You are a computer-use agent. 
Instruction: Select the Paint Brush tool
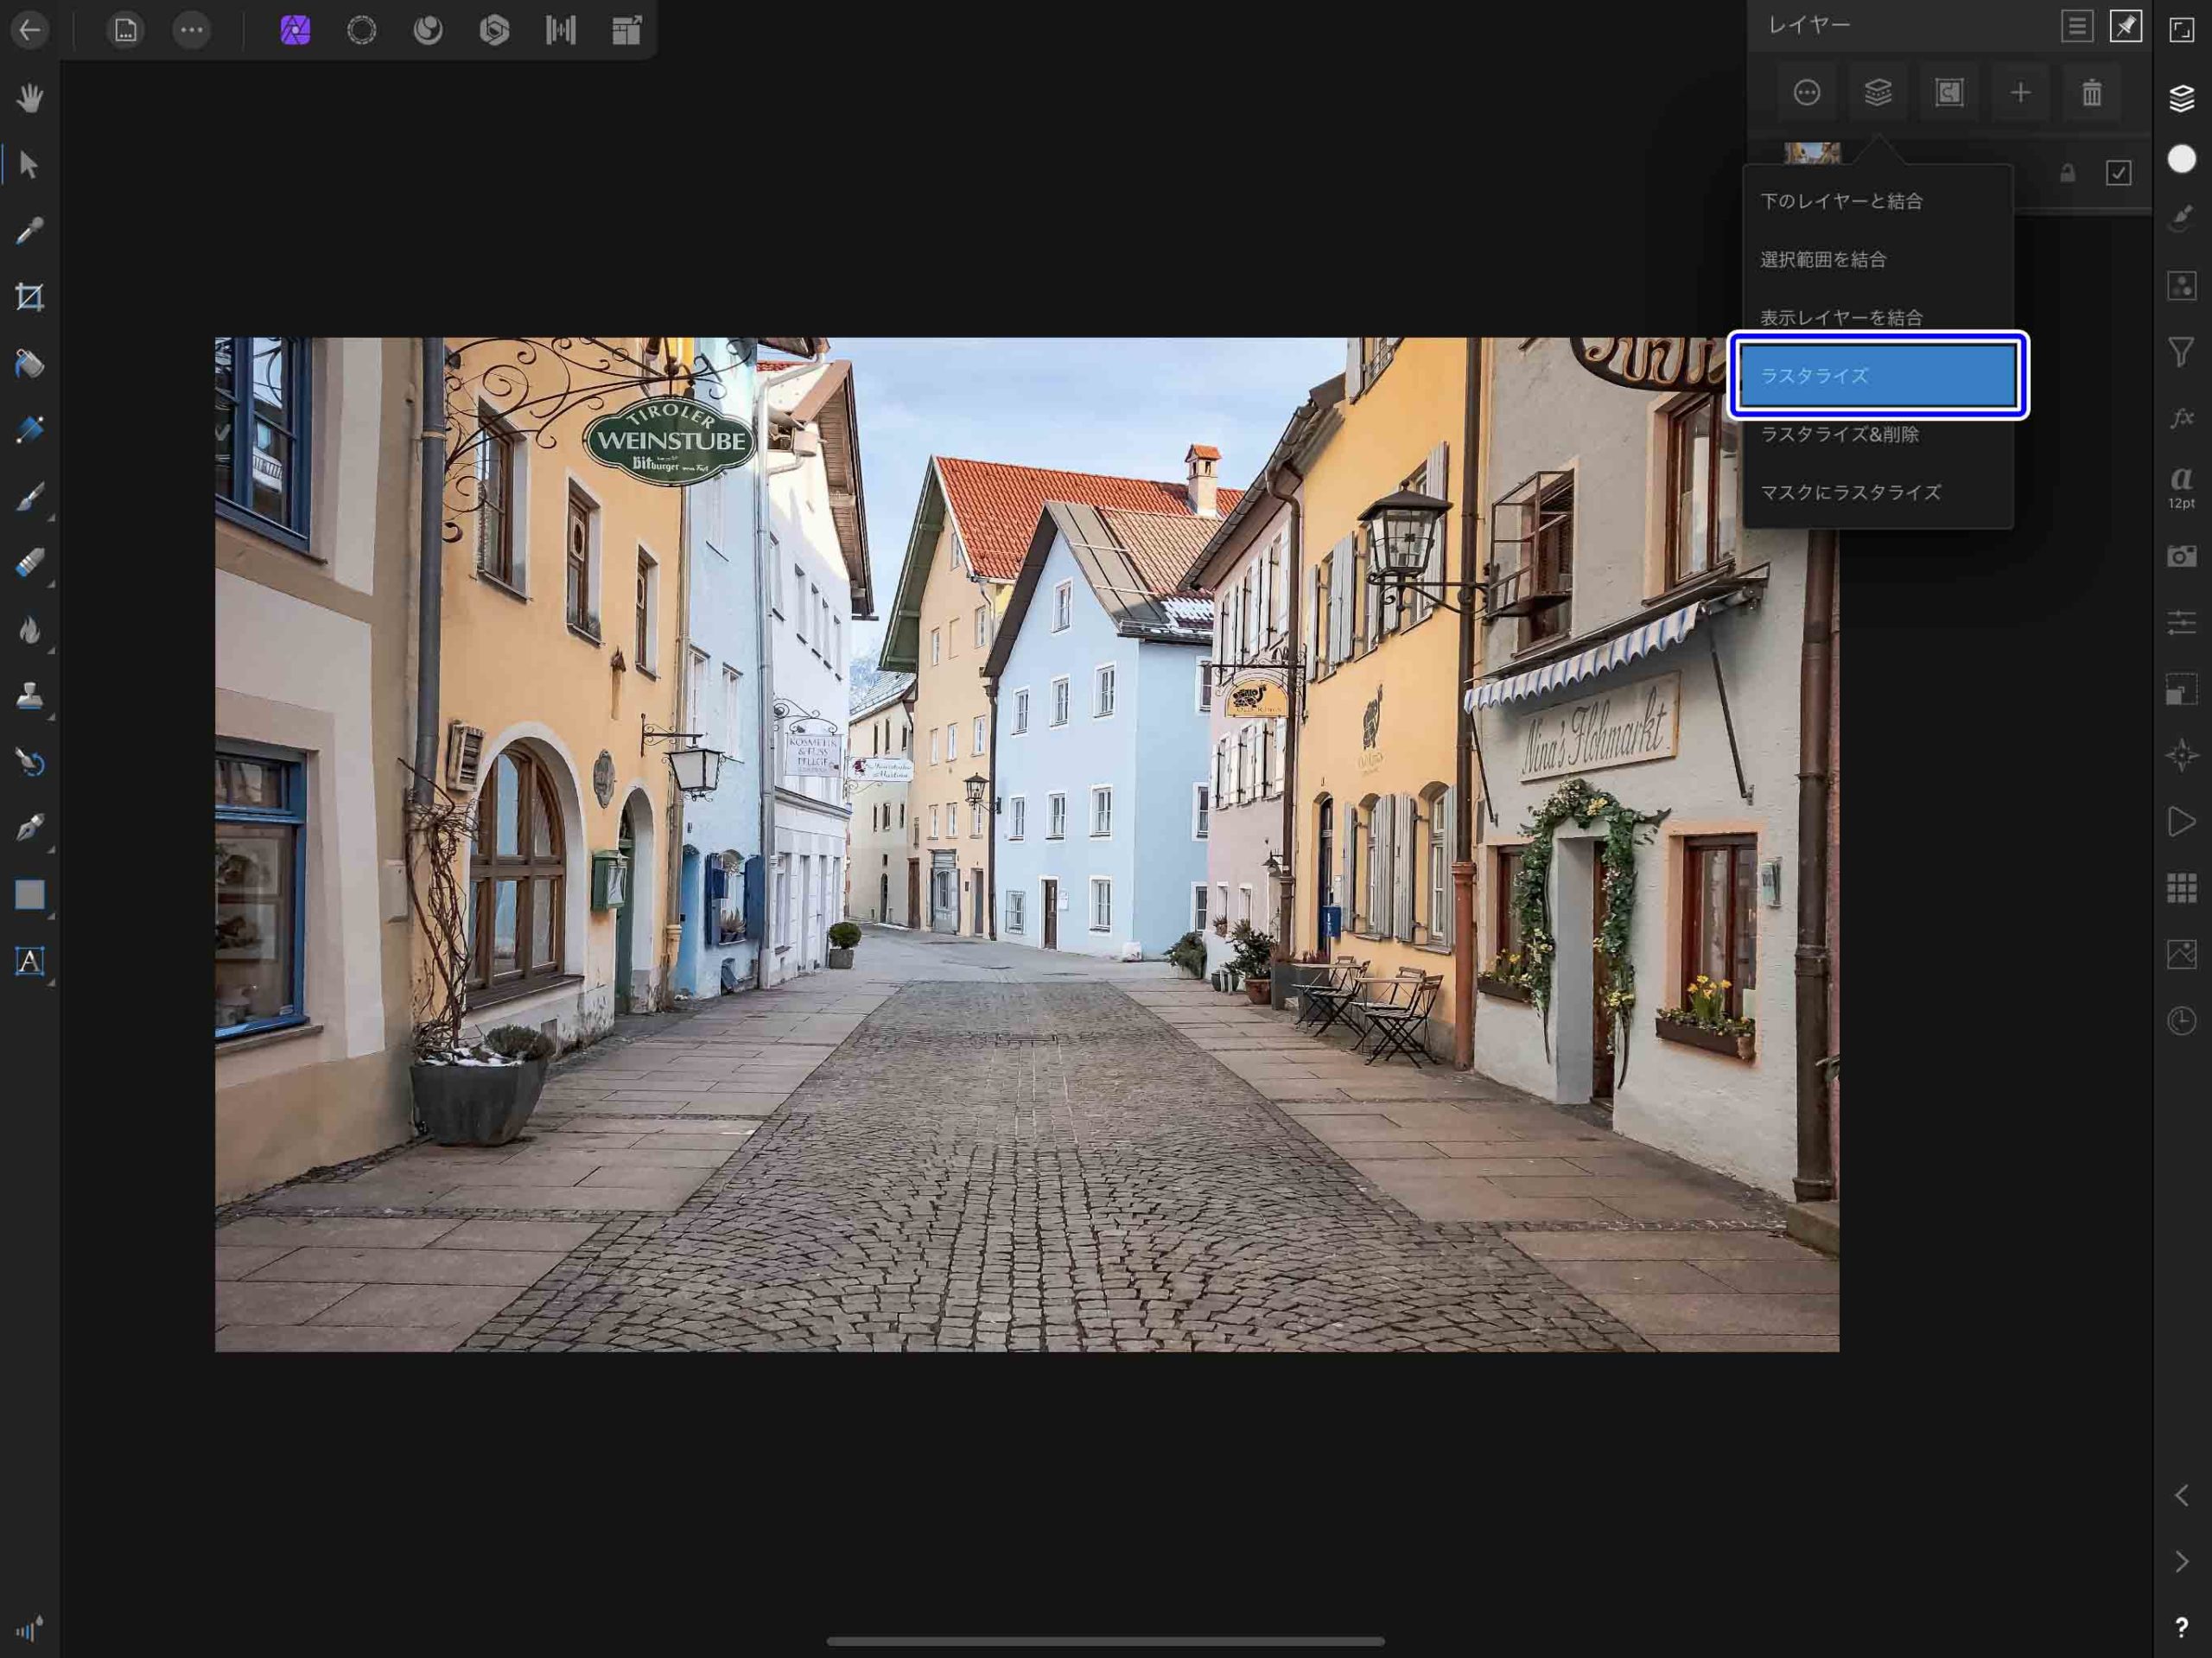pos(29,497)
